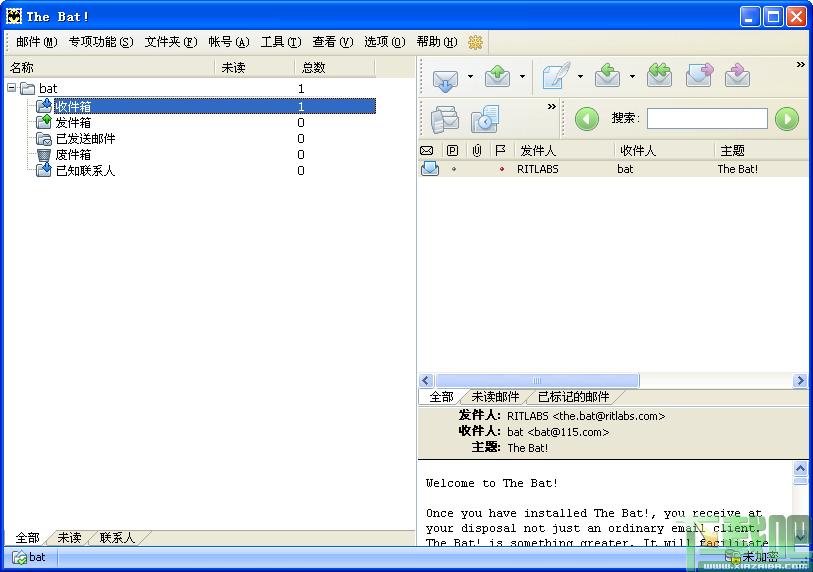
Task: Click the envelope status column header icon
Action: point(427,151)
